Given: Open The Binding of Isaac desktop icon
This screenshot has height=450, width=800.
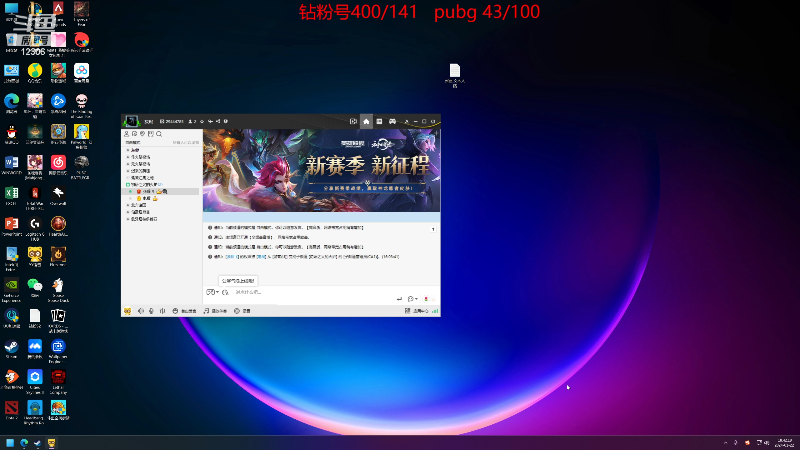Looking at the screenshot, I should point(81,105).
